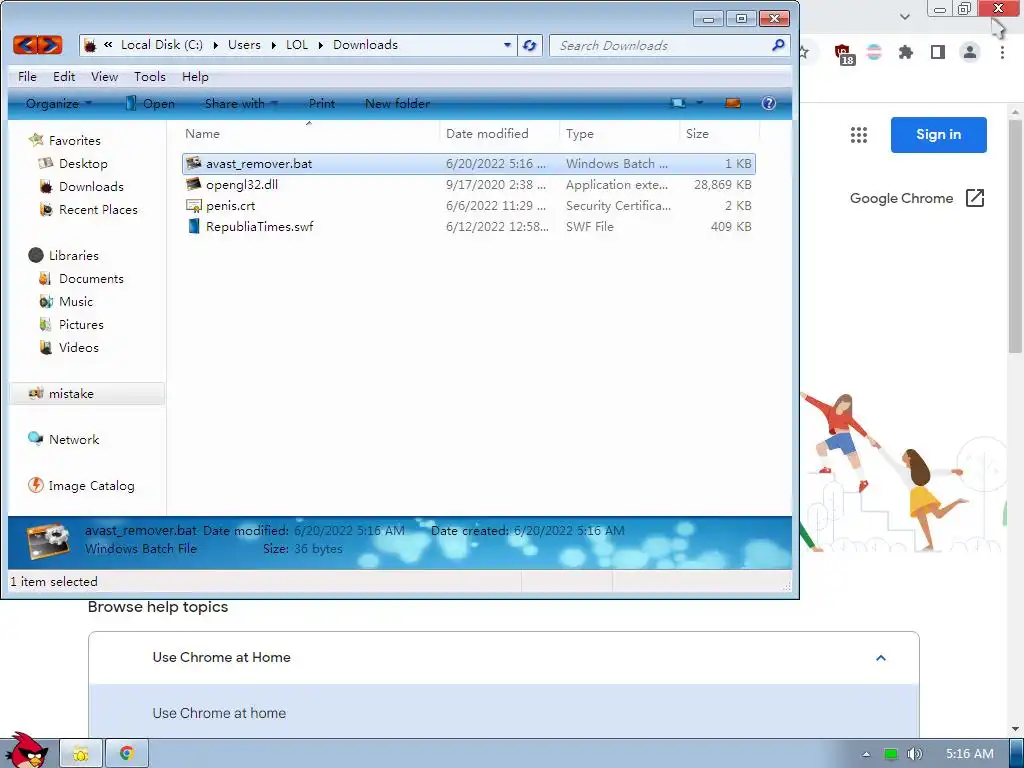The image size is (1024, 768).
Task: Open the Edit menu
Action: (x=64, y=76)
